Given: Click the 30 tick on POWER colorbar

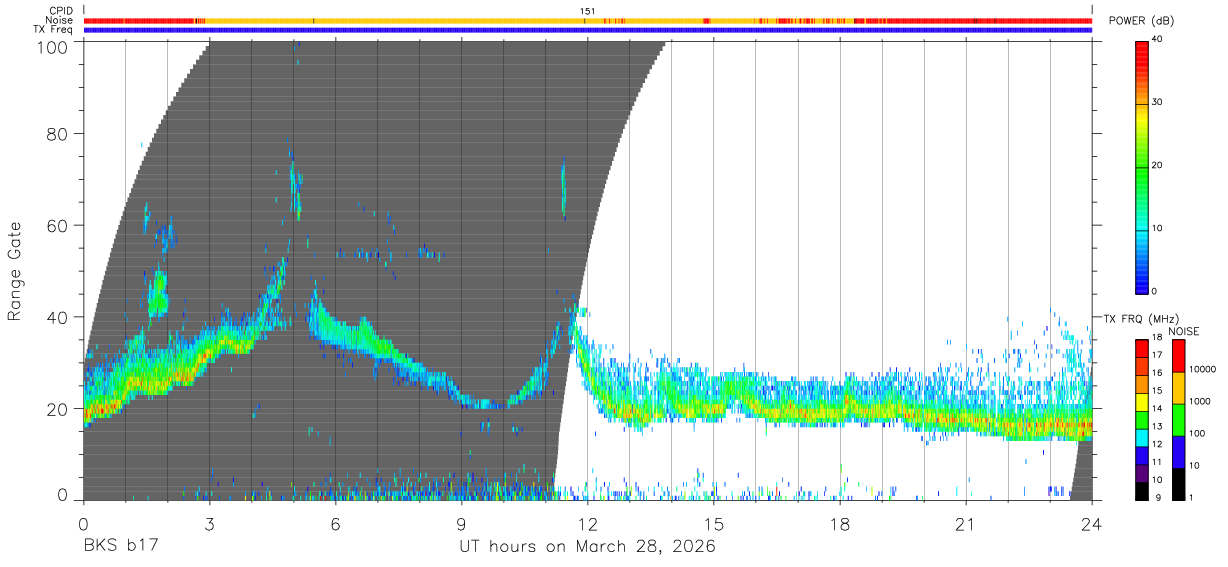Looking at the screenshot, I should click(1158, 102).
